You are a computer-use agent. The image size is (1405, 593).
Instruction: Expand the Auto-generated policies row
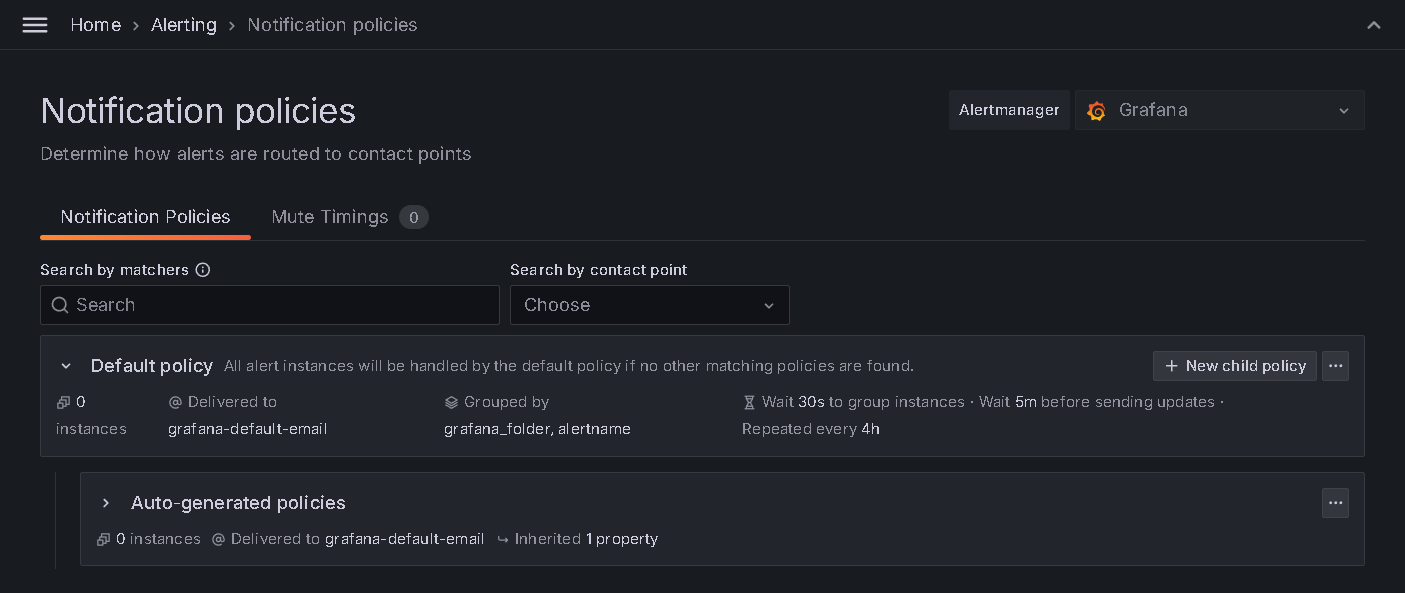point(106,503)
